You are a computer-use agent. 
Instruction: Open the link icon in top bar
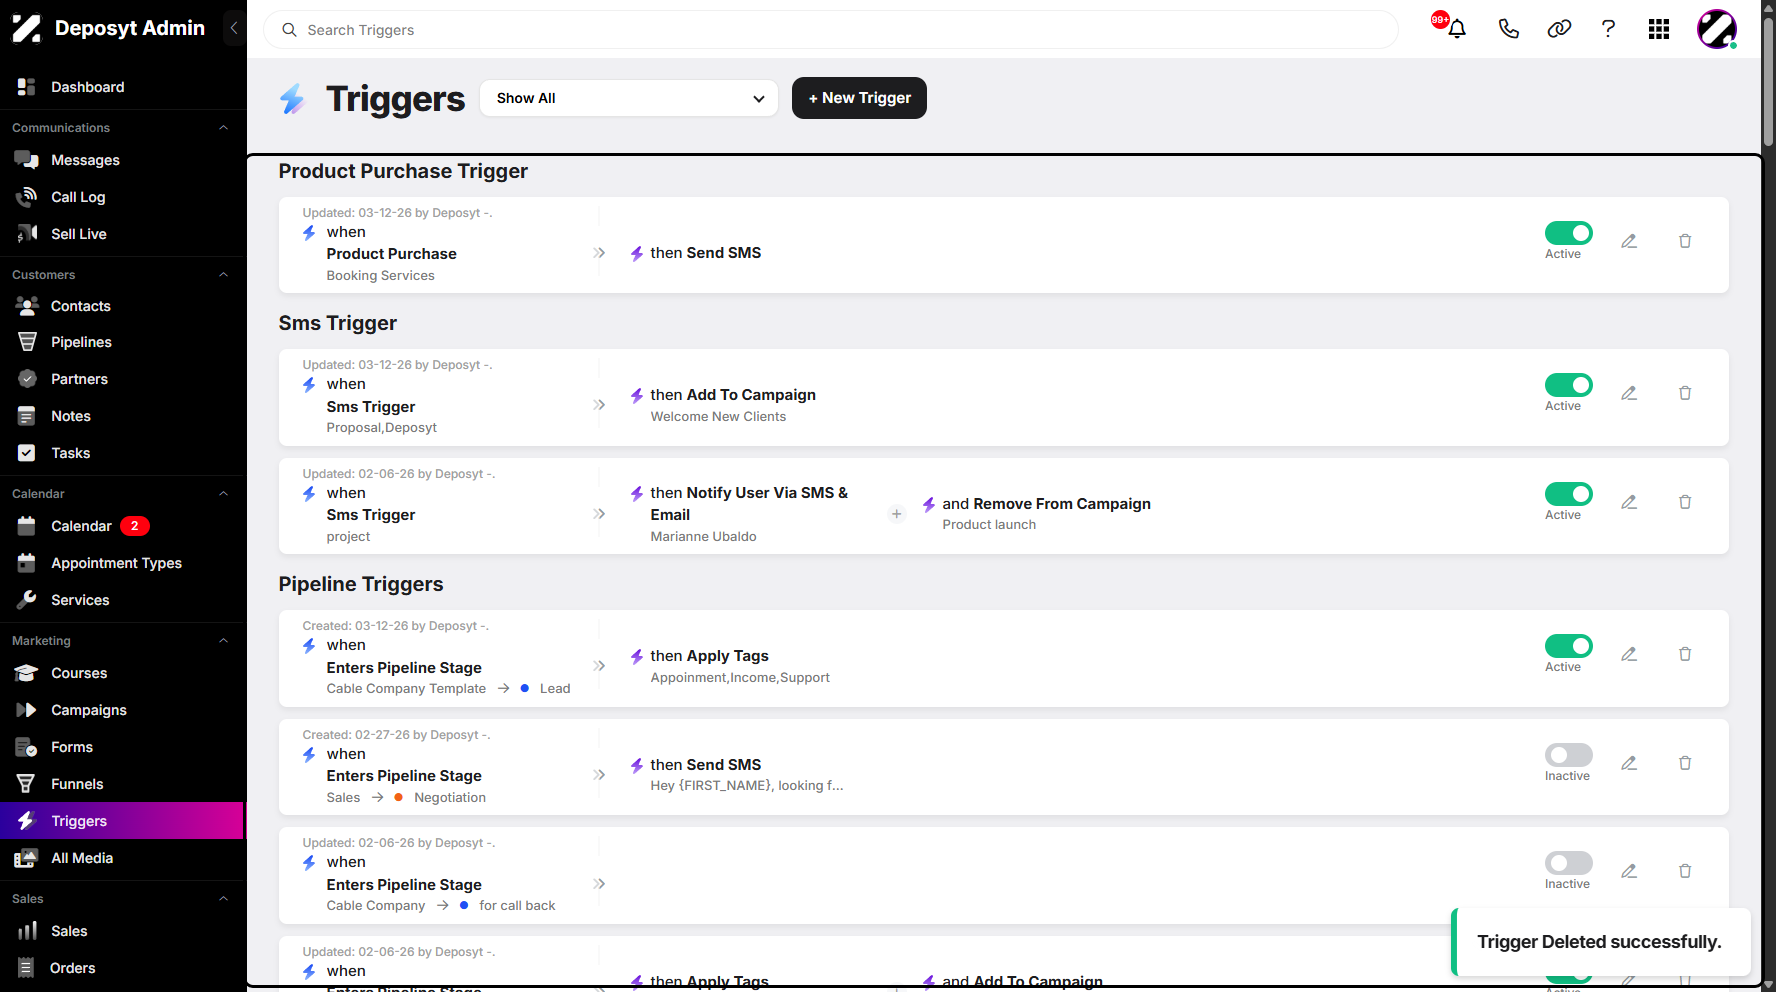click(x=1559, y=29)
